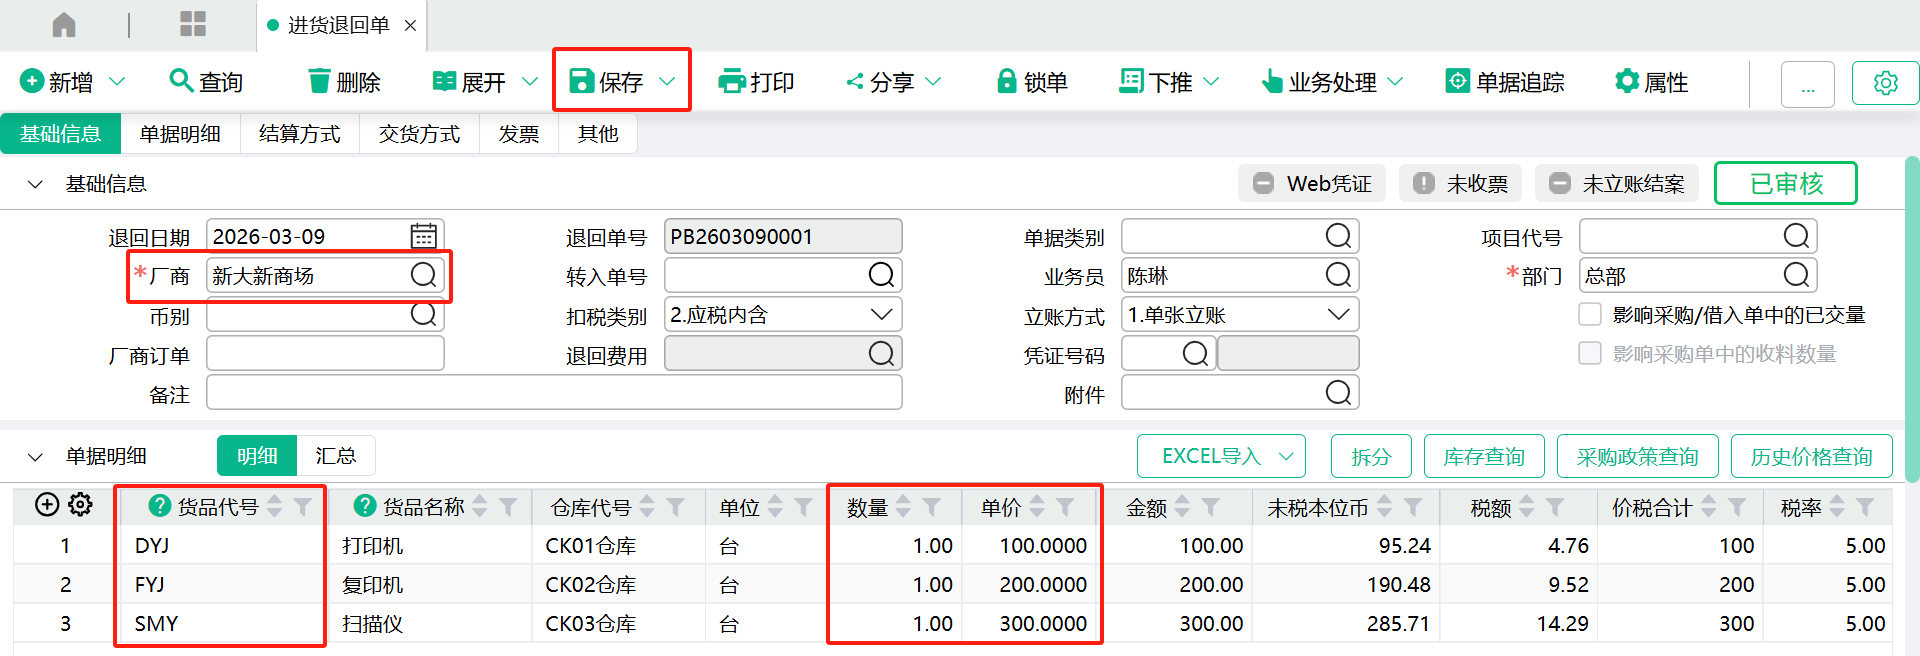Open the app grid icon
The image size is (1920, 656).
193,25
